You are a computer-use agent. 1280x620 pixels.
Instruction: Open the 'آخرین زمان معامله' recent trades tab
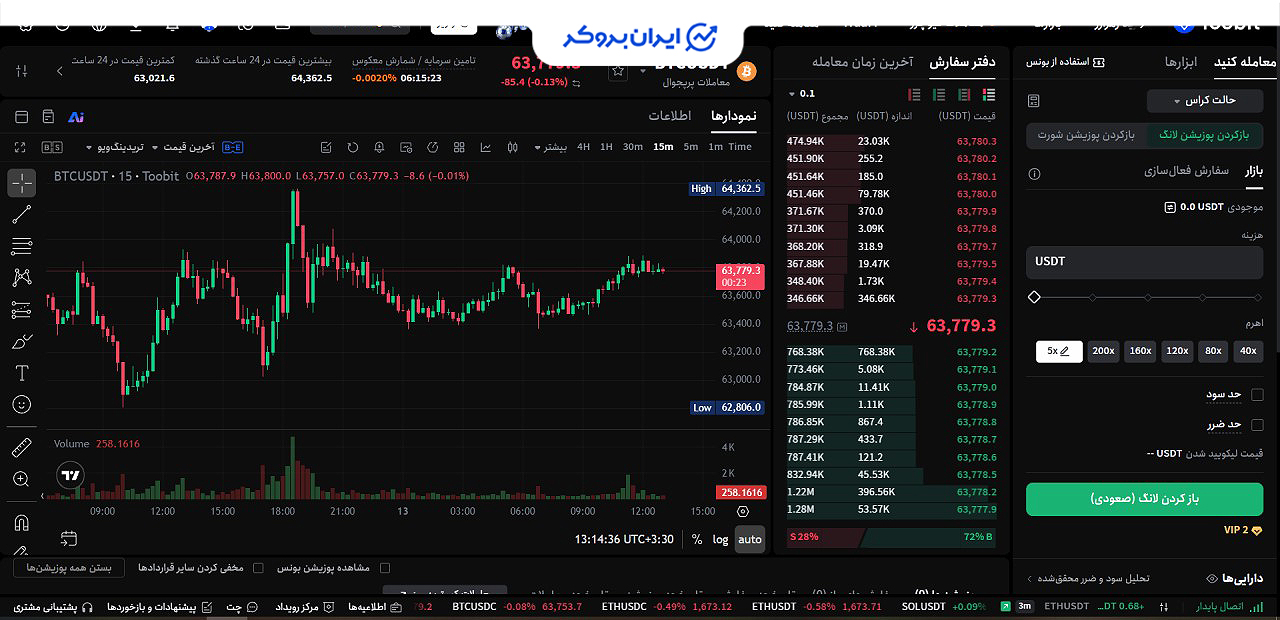[863, 62]
